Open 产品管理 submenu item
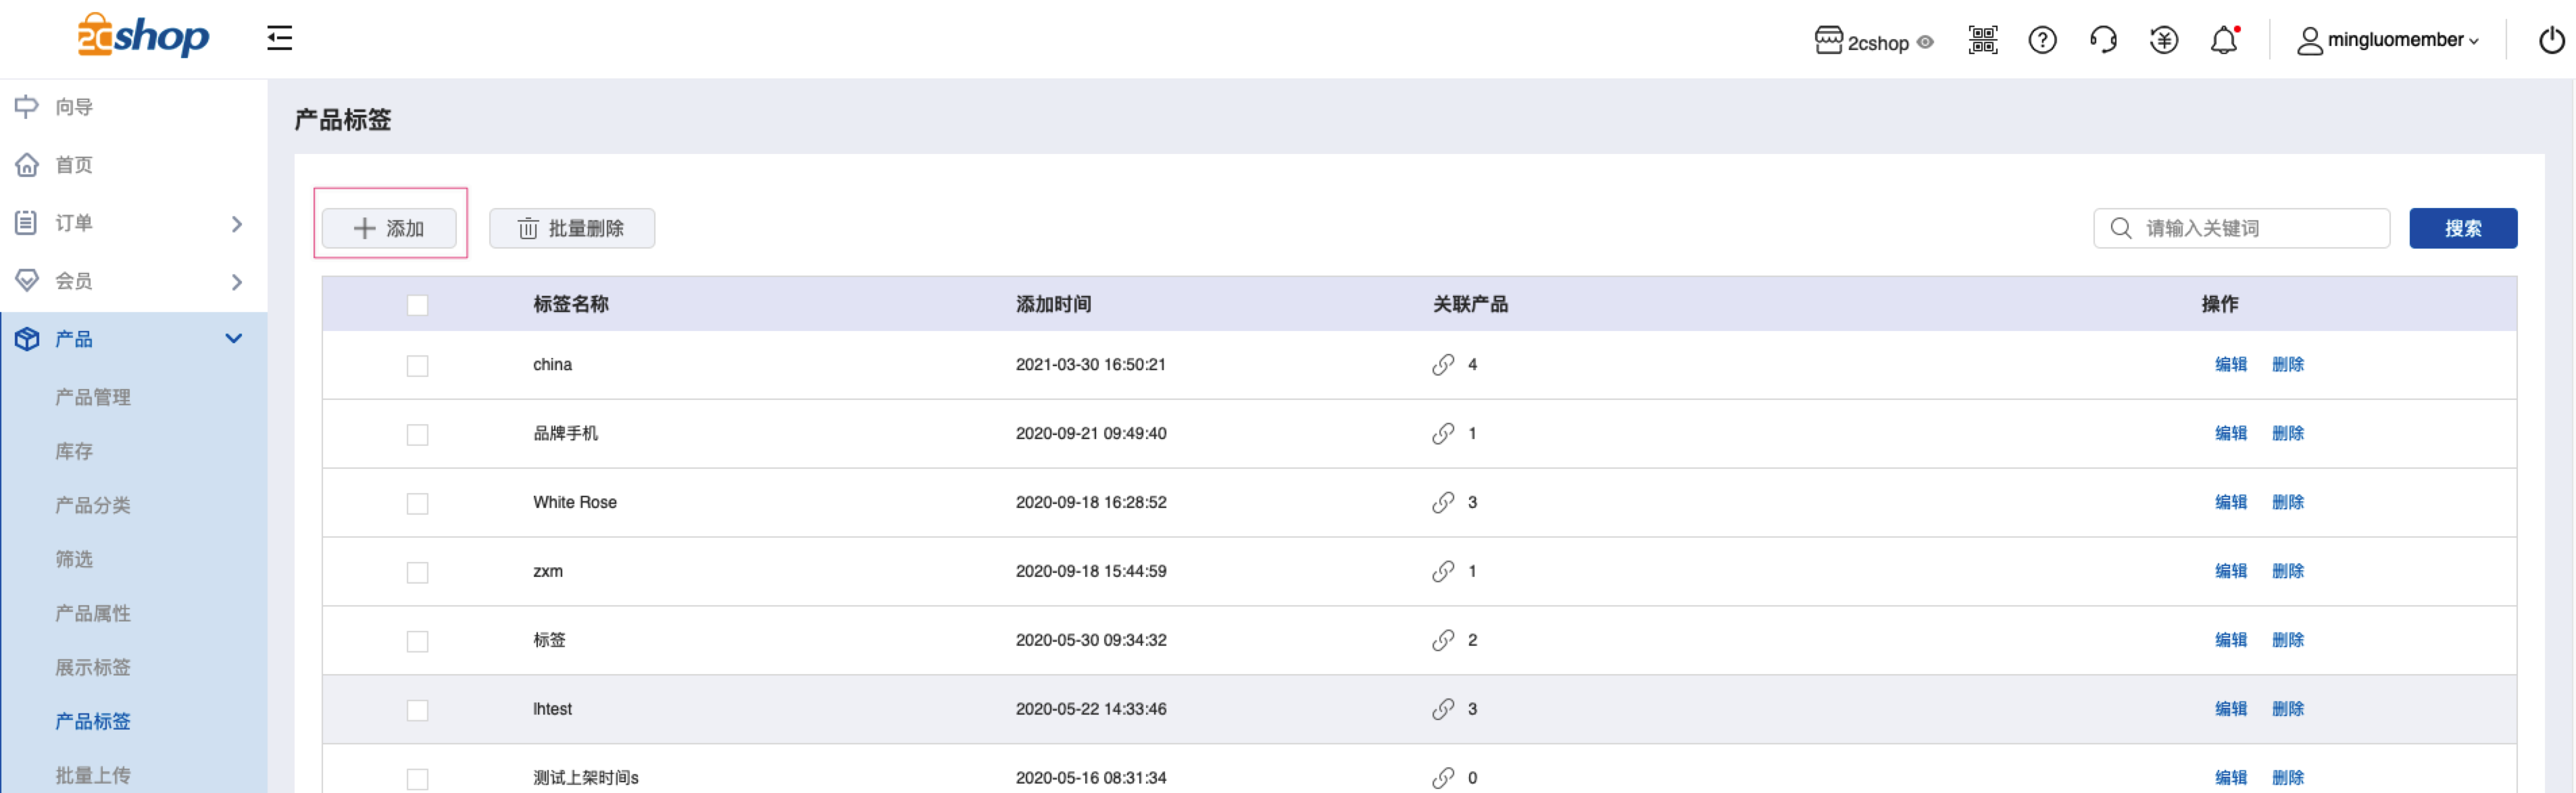The width and height of the screenshot is (2576, 793). coord(93,397)
